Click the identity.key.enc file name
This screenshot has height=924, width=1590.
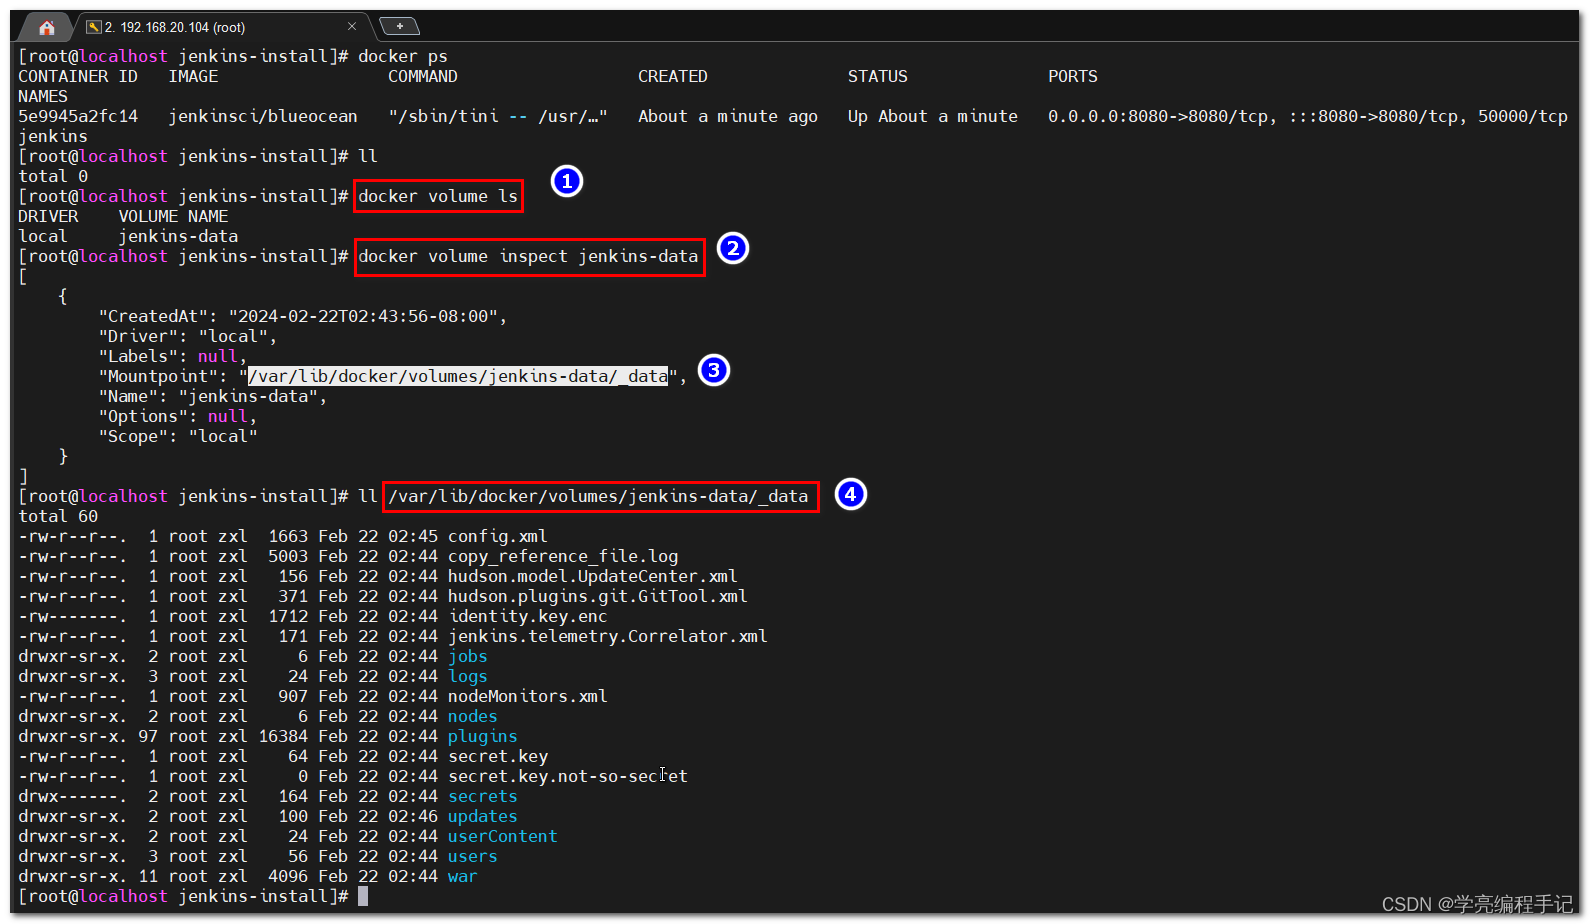pyautogui.click(x=528, y=616)
